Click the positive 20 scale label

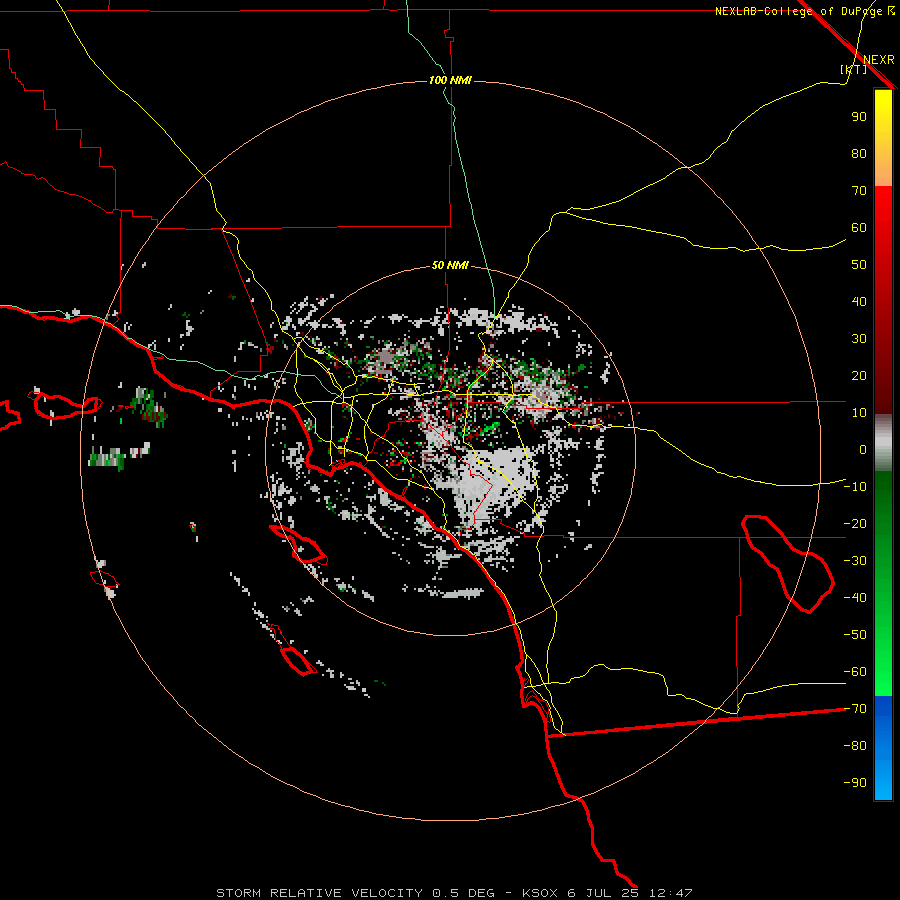(x=859, y=375)
